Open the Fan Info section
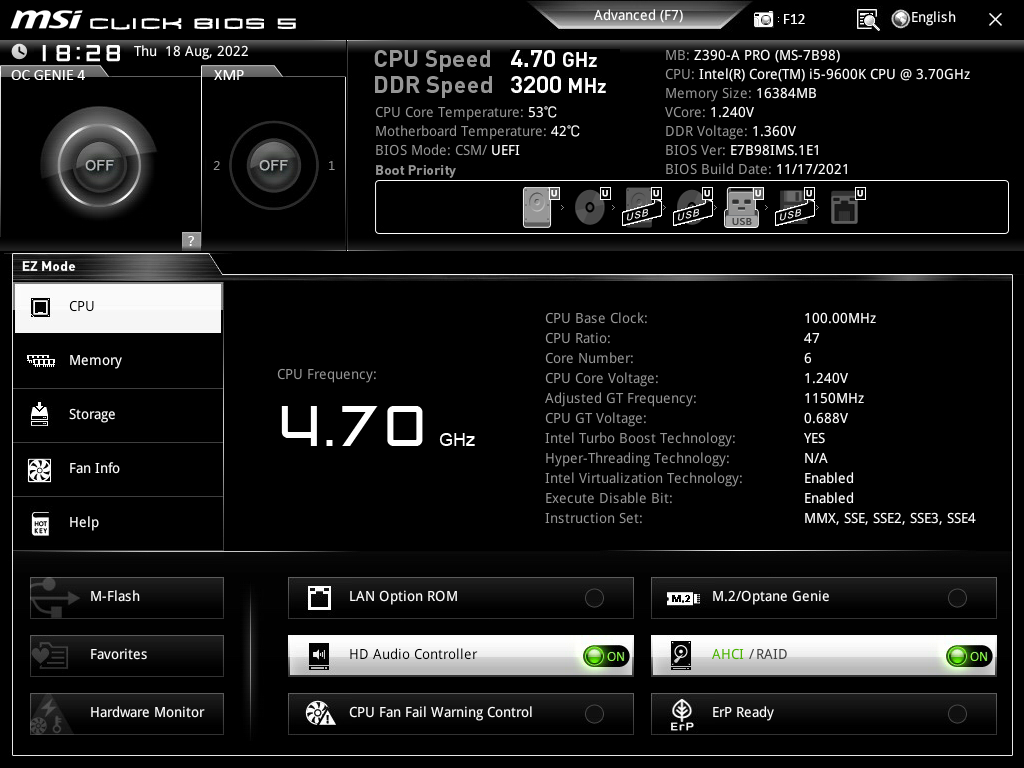1024x768 pixels. click(x=118, y=469)
